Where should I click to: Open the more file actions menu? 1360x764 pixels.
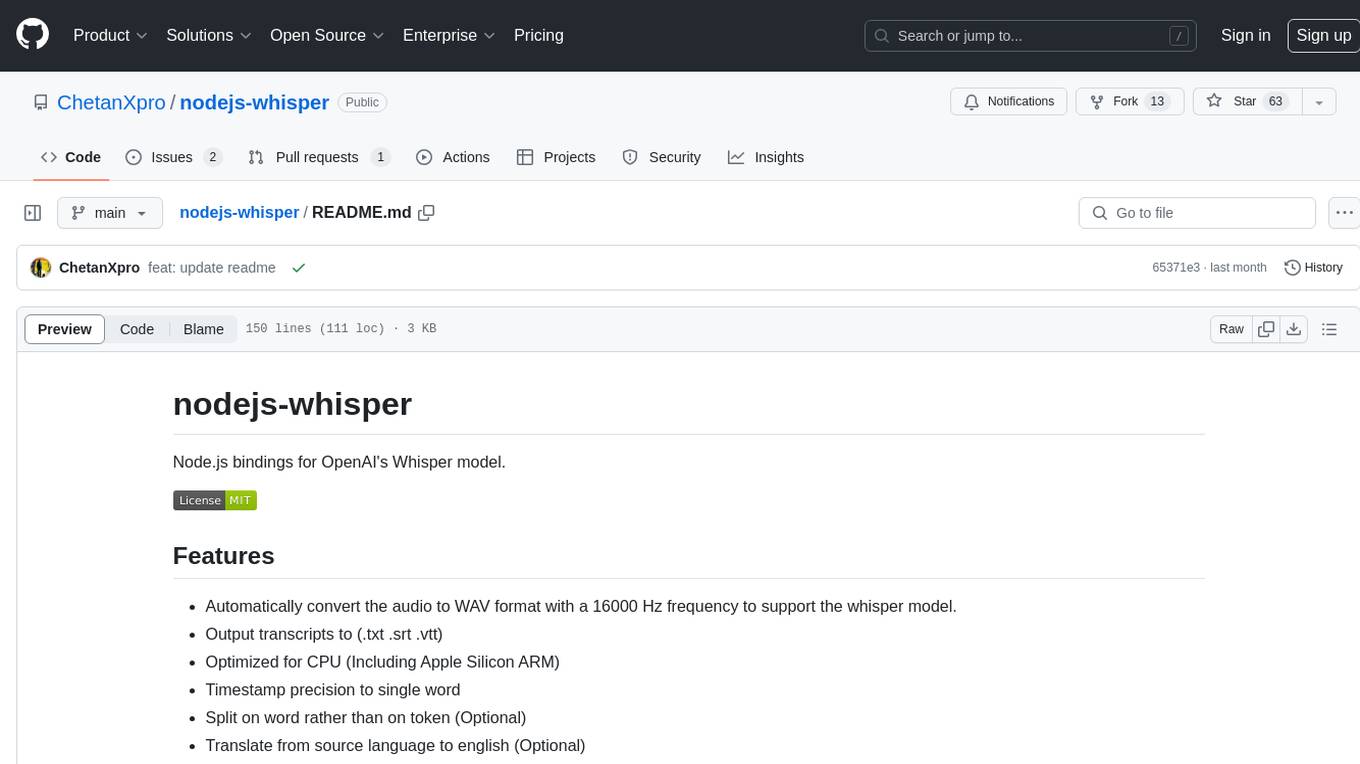1344,213
